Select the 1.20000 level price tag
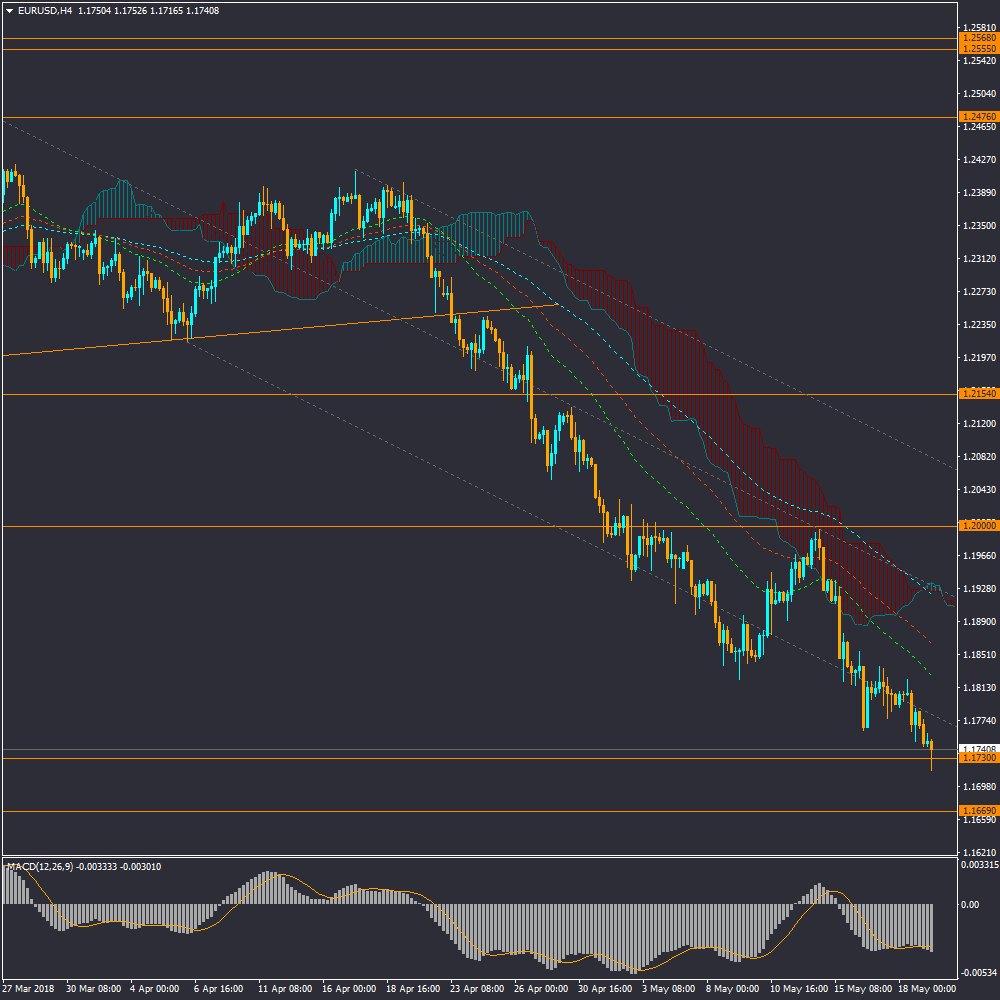This screenshot has width=1000, height=1000. pos(977,525)
